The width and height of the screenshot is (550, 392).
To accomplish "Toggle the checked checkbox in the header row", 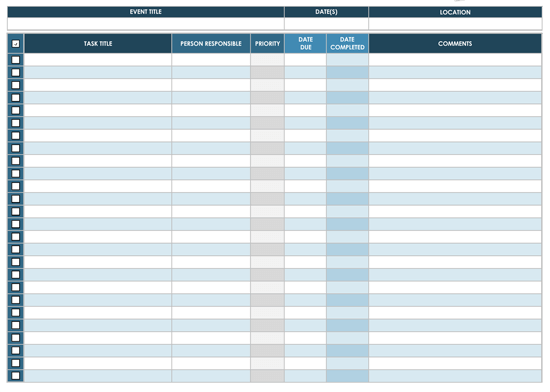I will tap(15, 44).
